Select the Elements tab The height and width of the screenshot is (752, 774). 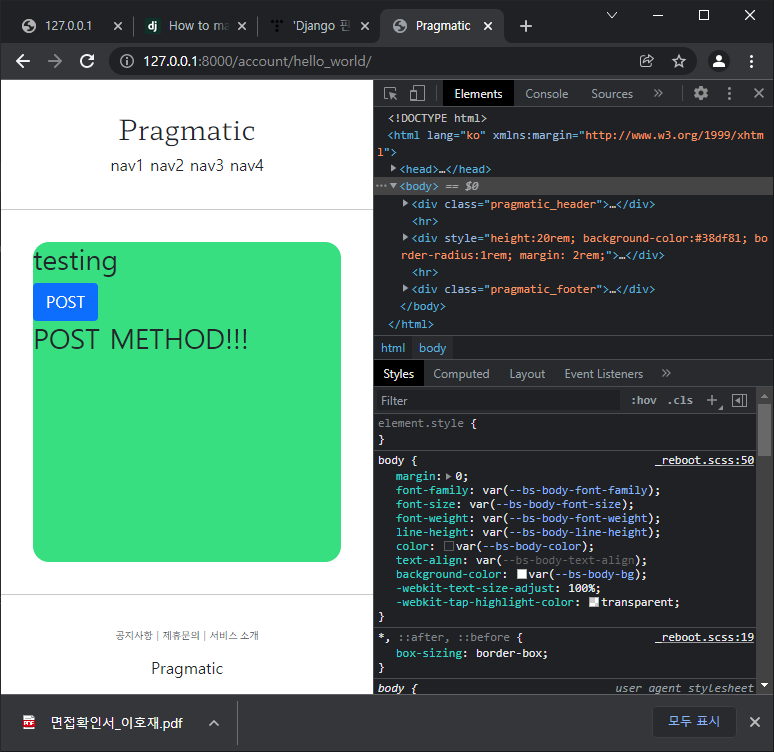click(x=478, y=94)
